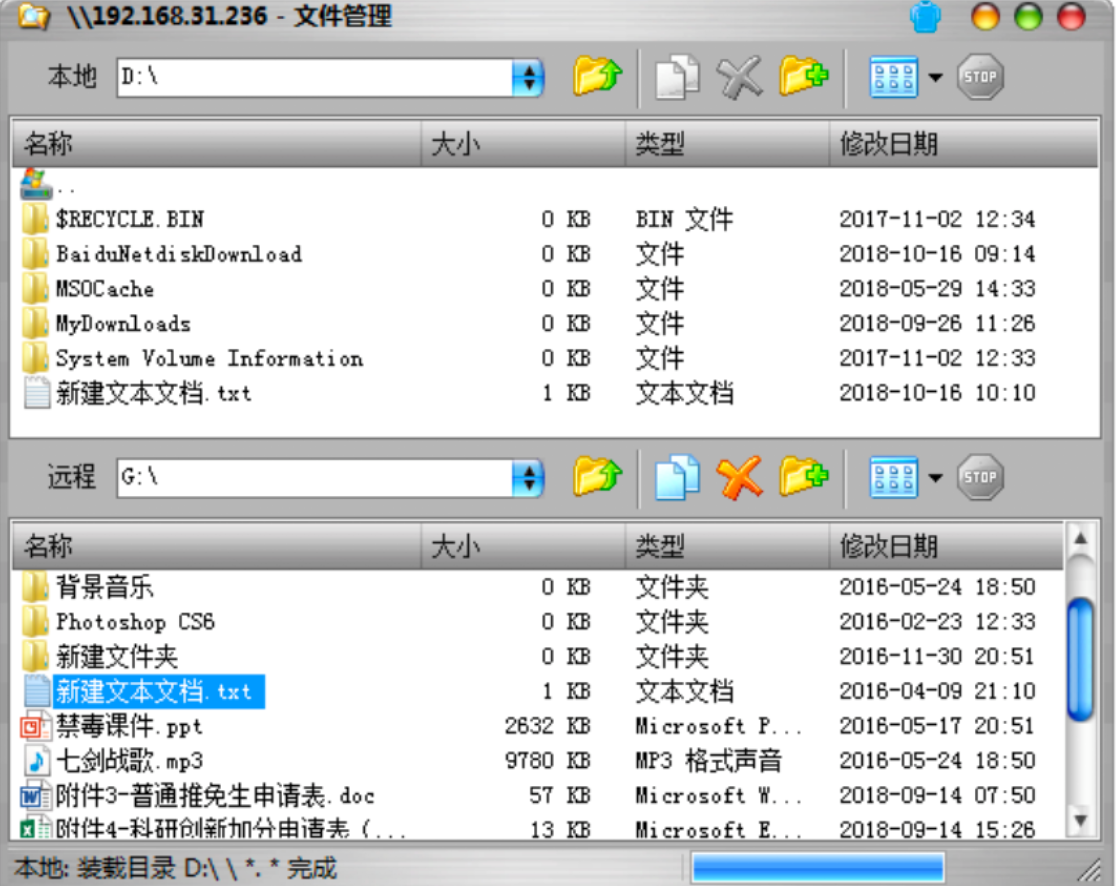This screenshot has width=1116, height=886.
Task: Click the Photoshop CS6 folder icon
Action: pyautogui.click(x=36, y=622)
